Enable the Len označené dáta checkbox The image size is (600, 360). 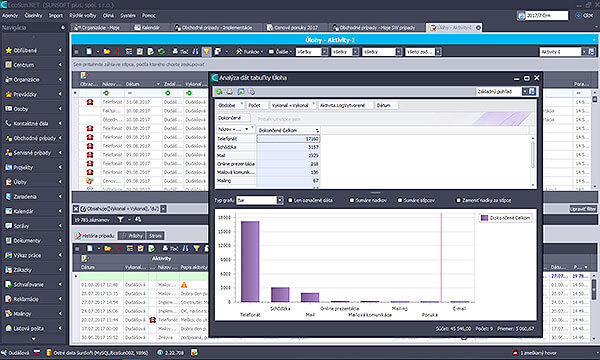click(290, 200)
